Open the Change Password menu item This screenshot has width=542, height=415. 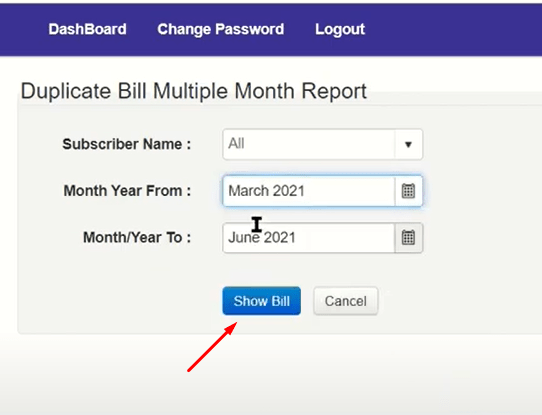point(221,29)
